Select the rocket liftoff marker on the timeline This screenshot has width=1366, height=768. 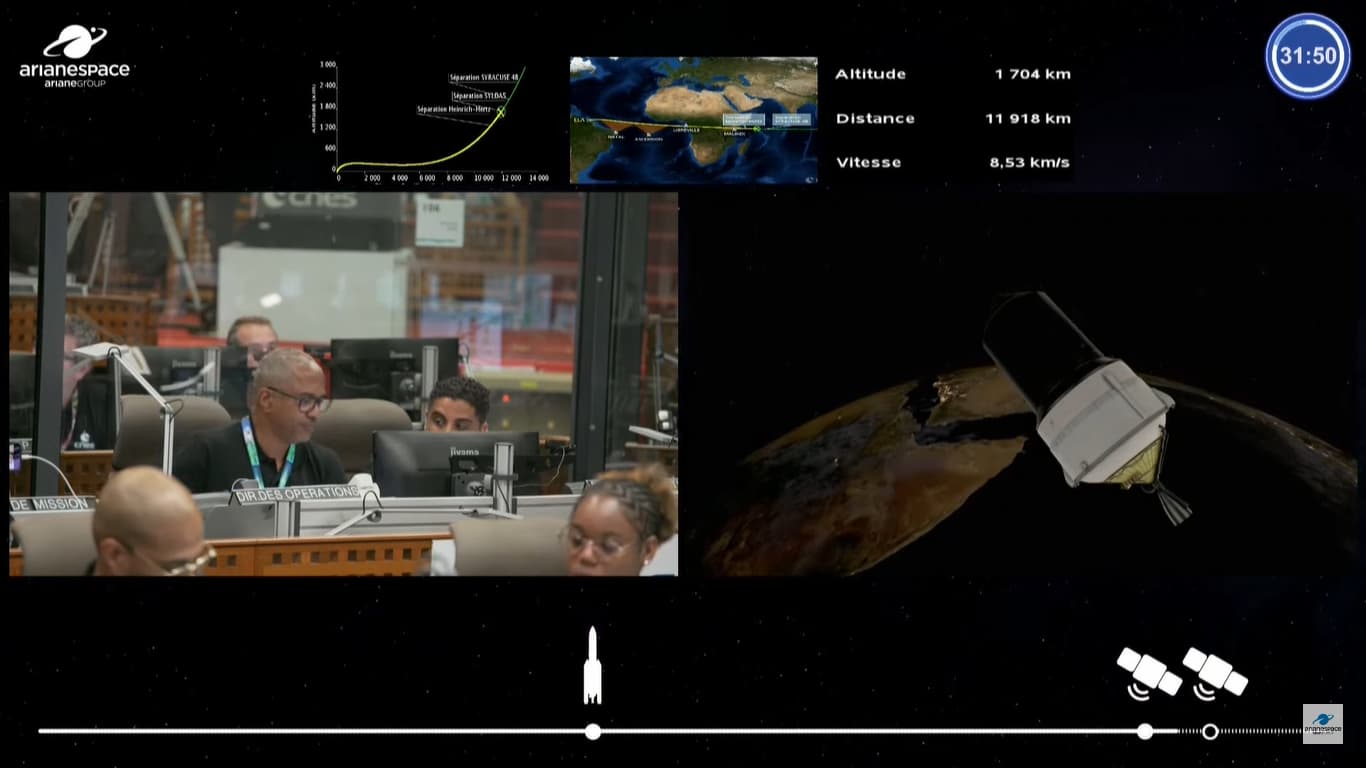click(x=593, y=732)
